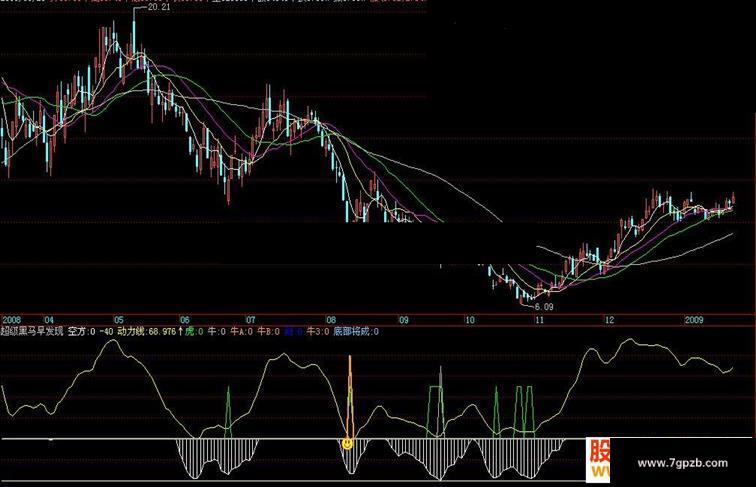Viewport: 756px width, 487px height.
Task: Click the 牛3:0 indicator value
Action: pyautogui.click(x=318, y=332)
